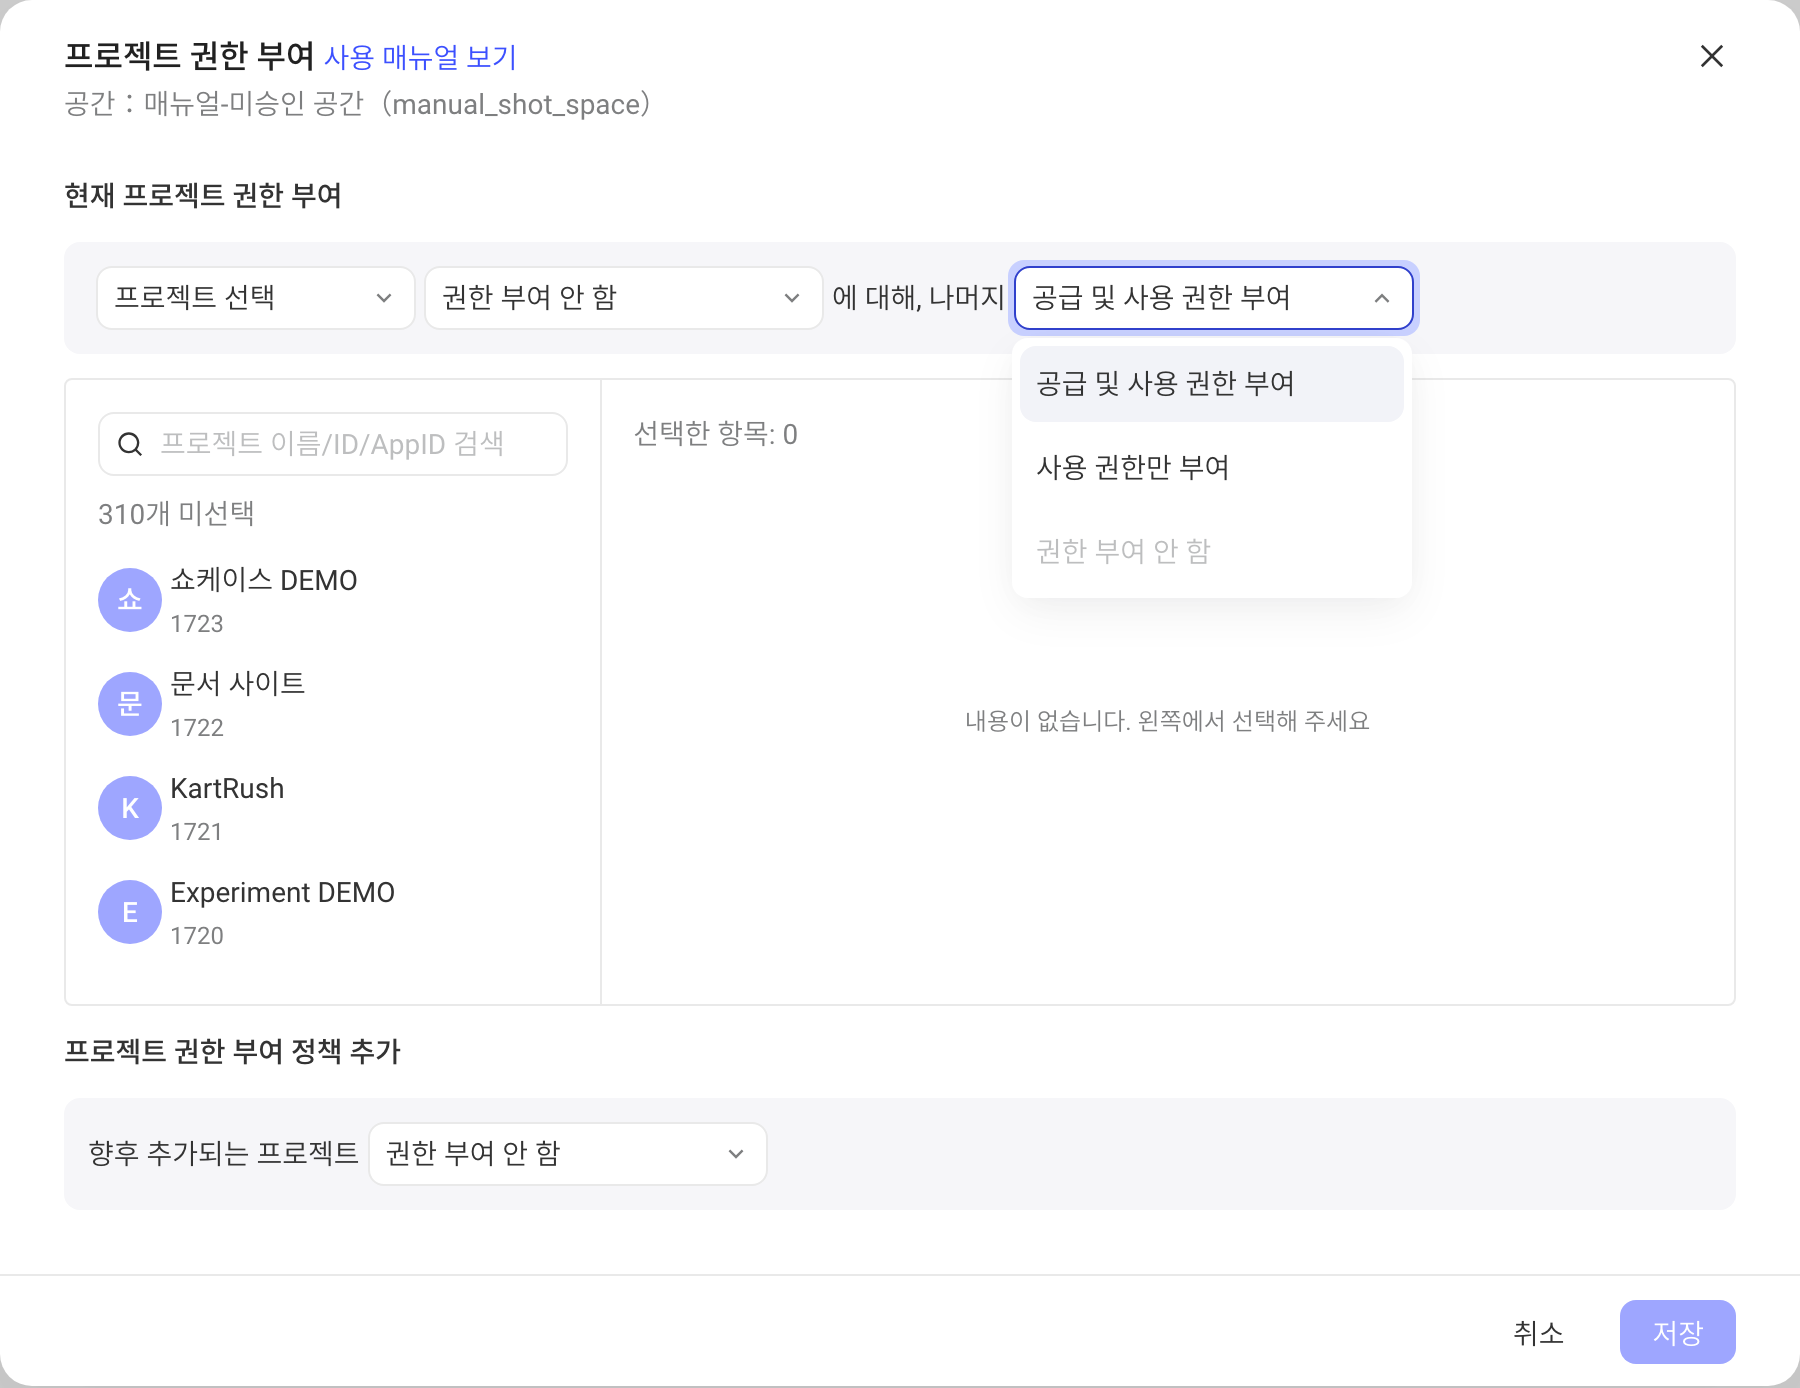Click the 쇼케이스 DEMO avatar icon

(x=130, y=600)
